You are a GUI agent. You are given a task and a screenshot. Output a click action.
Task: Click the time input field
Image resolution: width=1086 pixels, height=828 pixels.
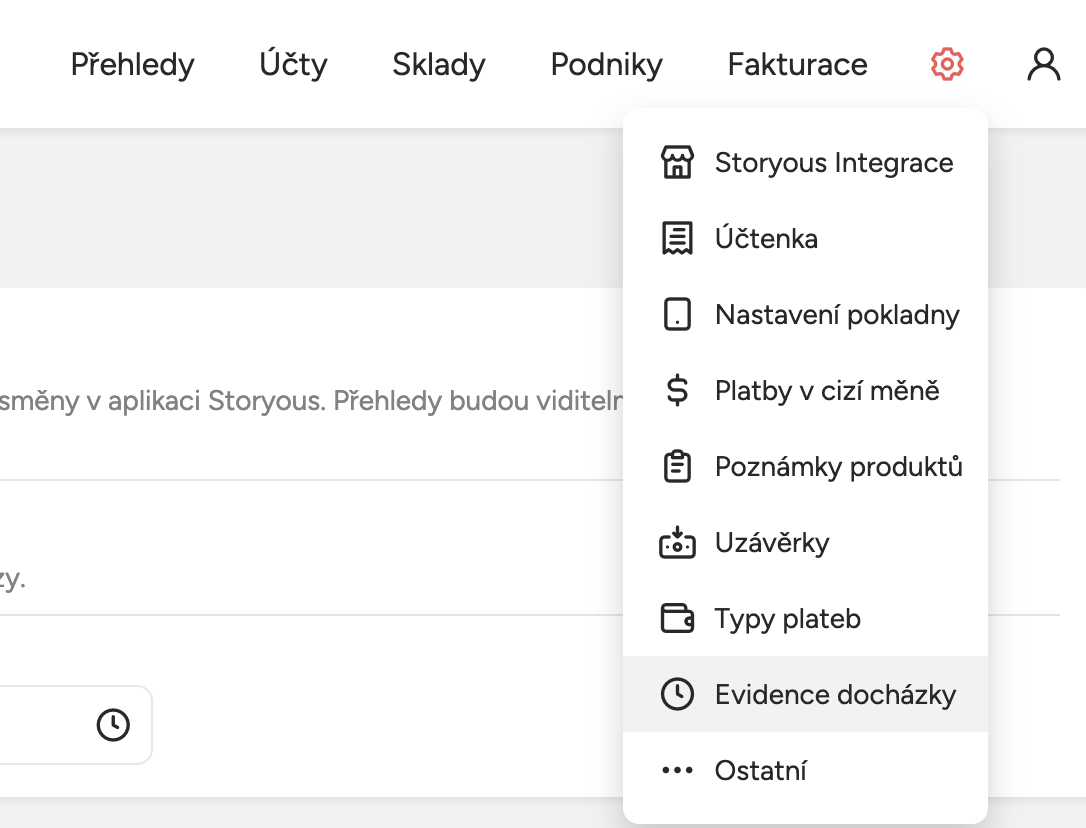pyautogui.click(x=60, y=725)
